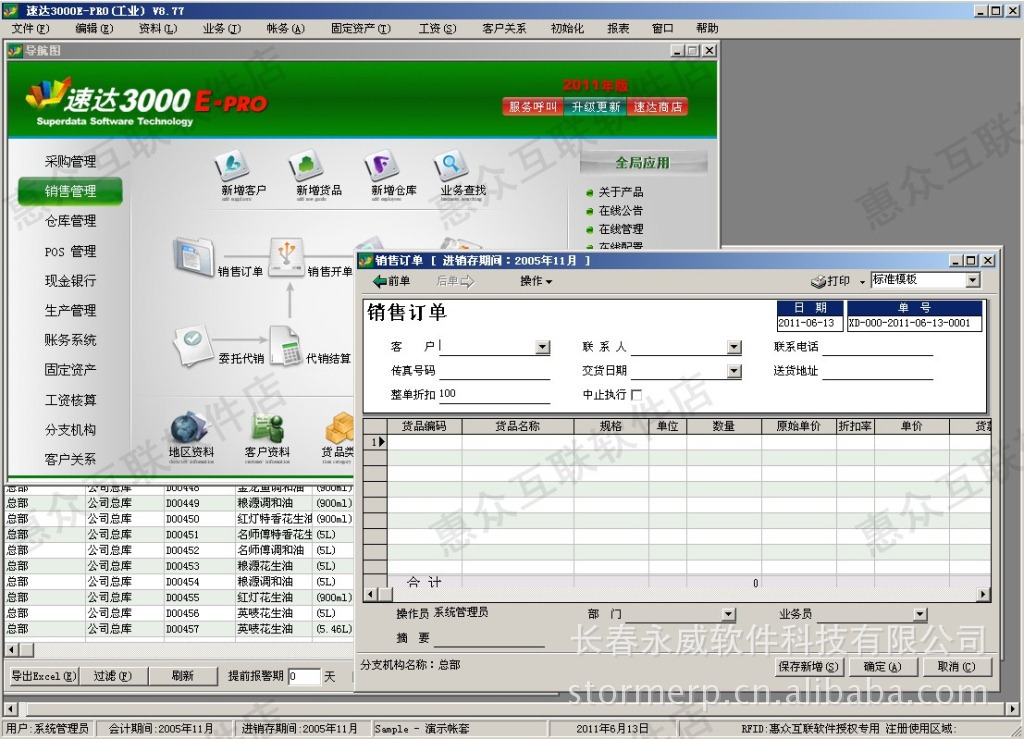This screenshot has height=739, width=1024.
Task: Select 现金银行 in the navigation sidebar
Action: (x=71, y=281)
